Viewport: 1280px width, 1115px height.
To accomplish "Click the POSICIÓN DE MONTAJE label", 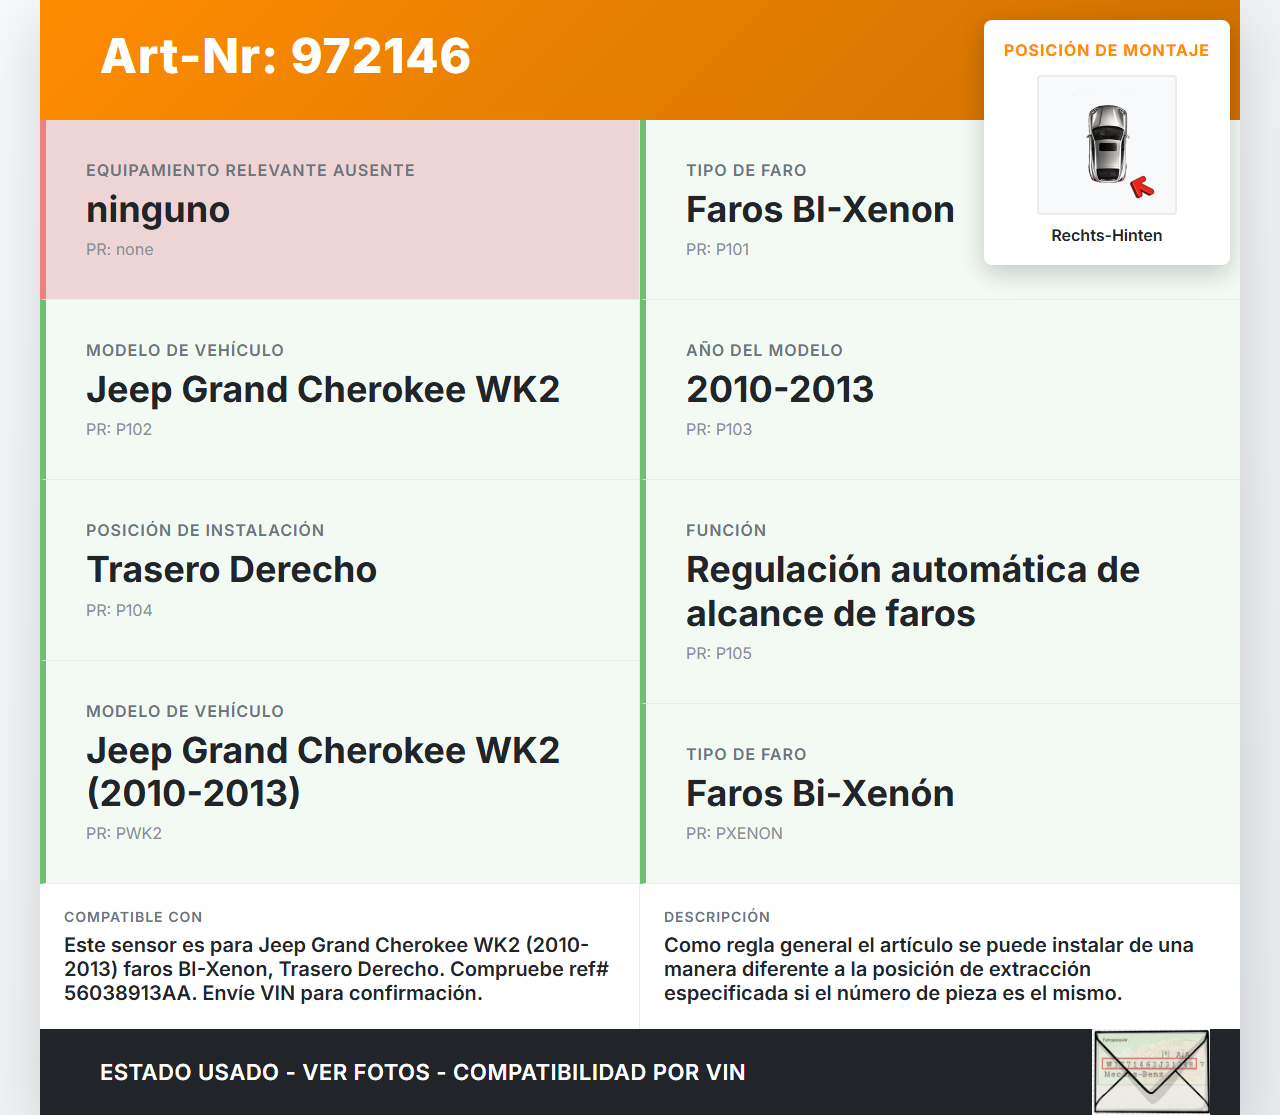I will [1106, 50].
